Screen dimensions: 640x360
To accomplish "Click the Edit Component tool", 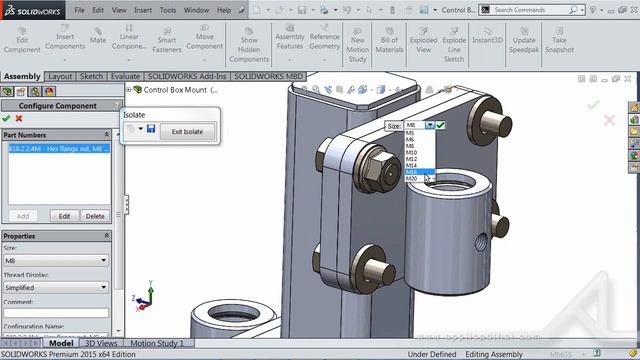I will click(22, 40).
